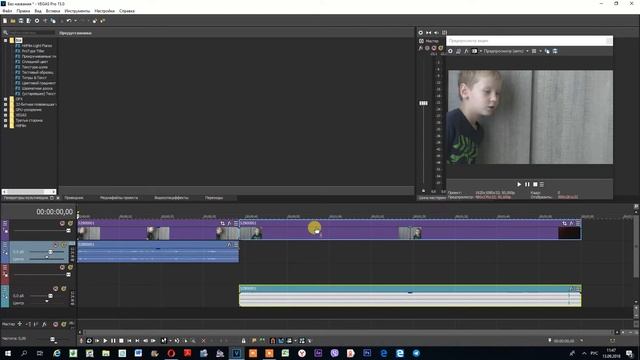Switch to the Видеоэффекты tab
Screen dimensions: 640x360
point(171,198)
